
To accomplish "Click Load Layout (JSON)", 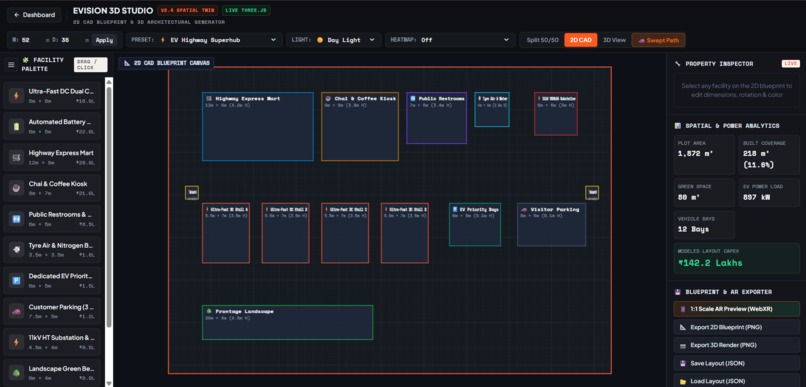I will (x=736, y=381).
